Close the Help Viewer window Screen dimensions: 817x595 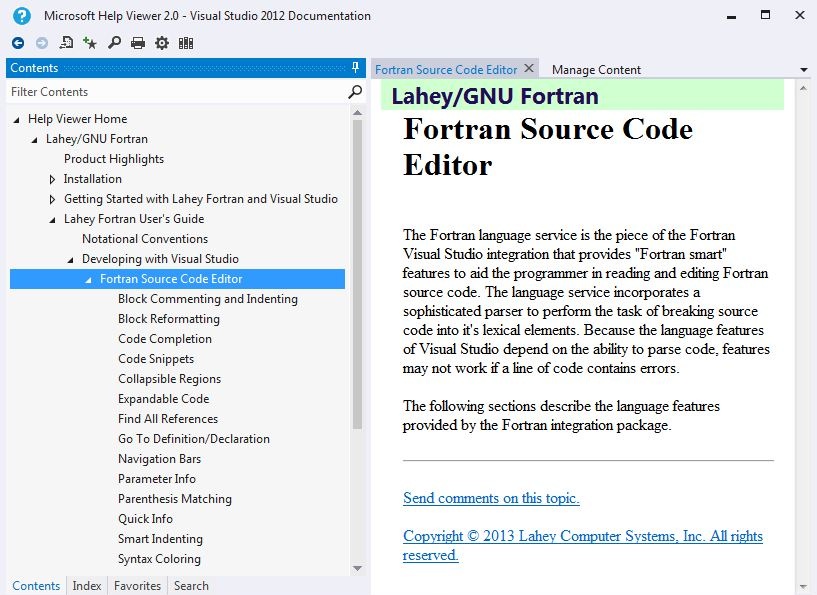click(x=800, y=15)
